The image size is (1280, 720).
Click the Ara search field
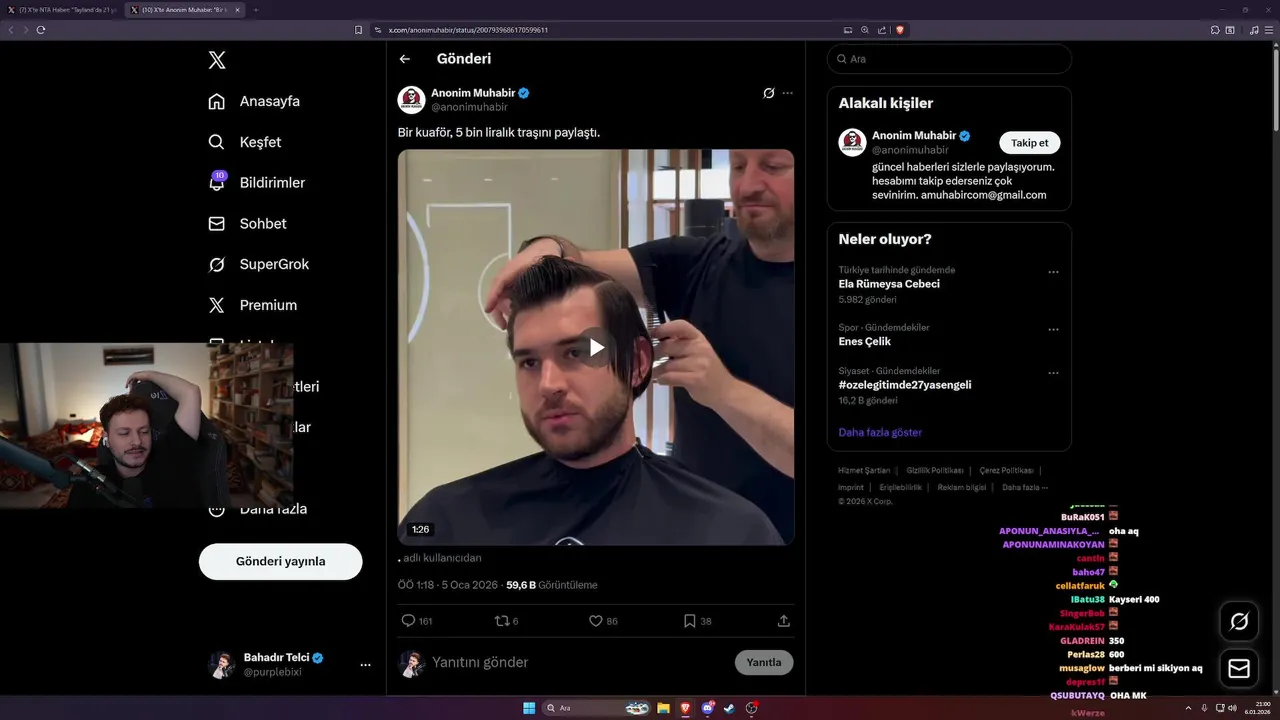(x=949, y=59)
